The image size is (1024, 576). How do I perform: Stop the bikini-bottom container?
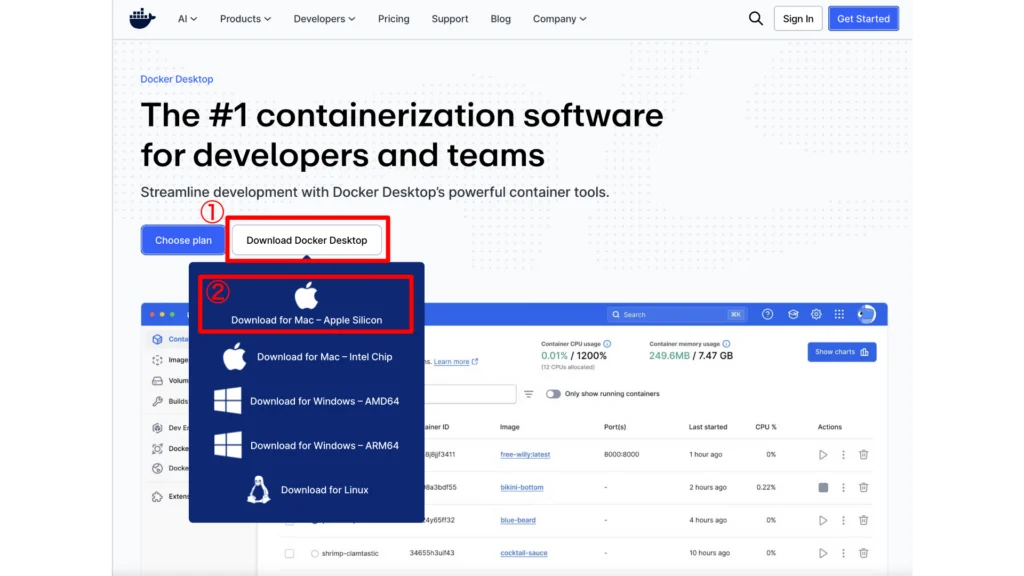pyautogui.click(x=823, y=487)
